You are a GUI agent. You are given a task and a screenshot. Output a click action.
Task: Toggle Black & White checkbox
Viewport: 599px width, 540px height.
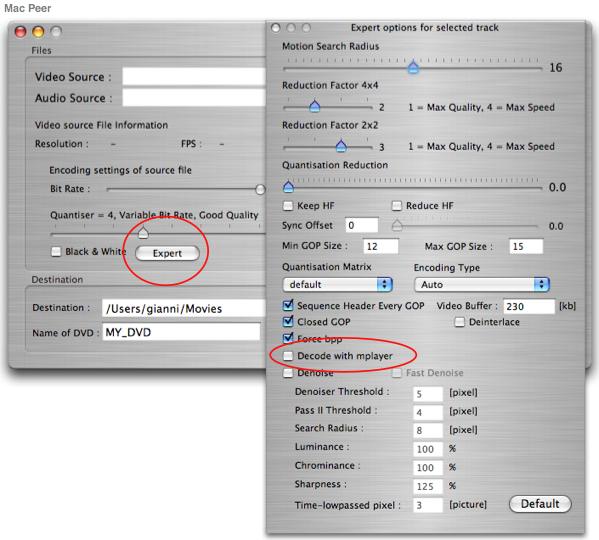click(x=56, y=252)
